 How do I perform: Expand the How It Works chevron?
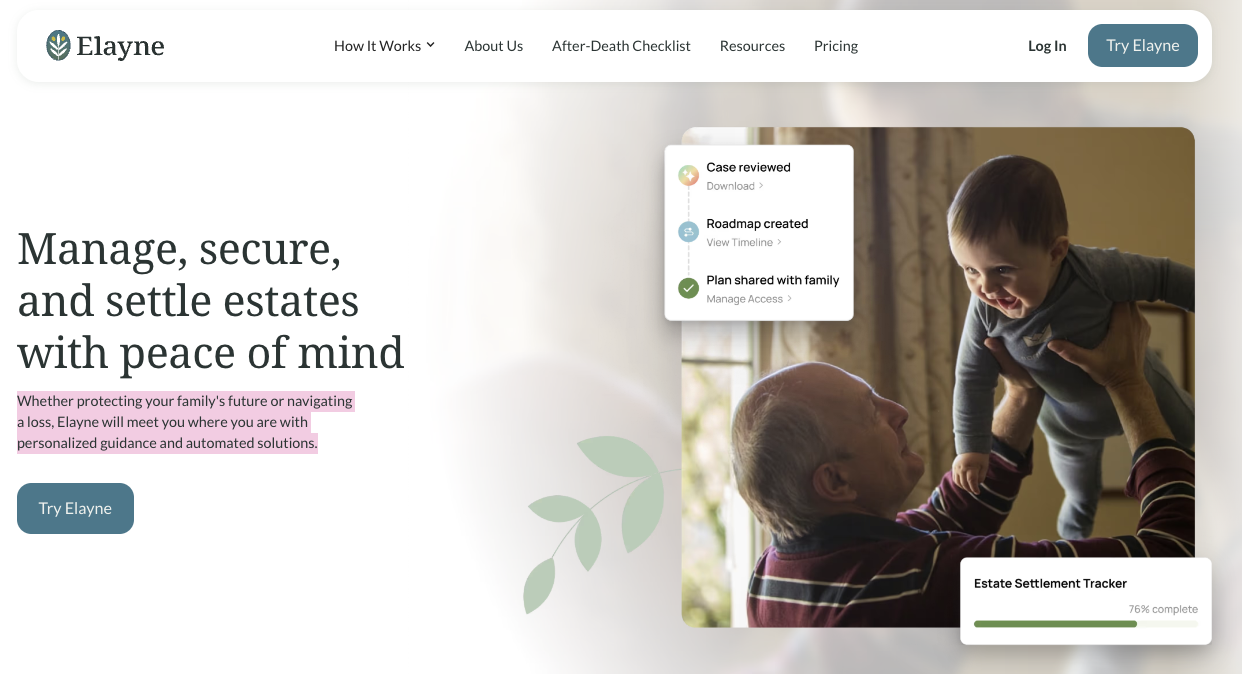pyautogui.click(x=430, y=45)
